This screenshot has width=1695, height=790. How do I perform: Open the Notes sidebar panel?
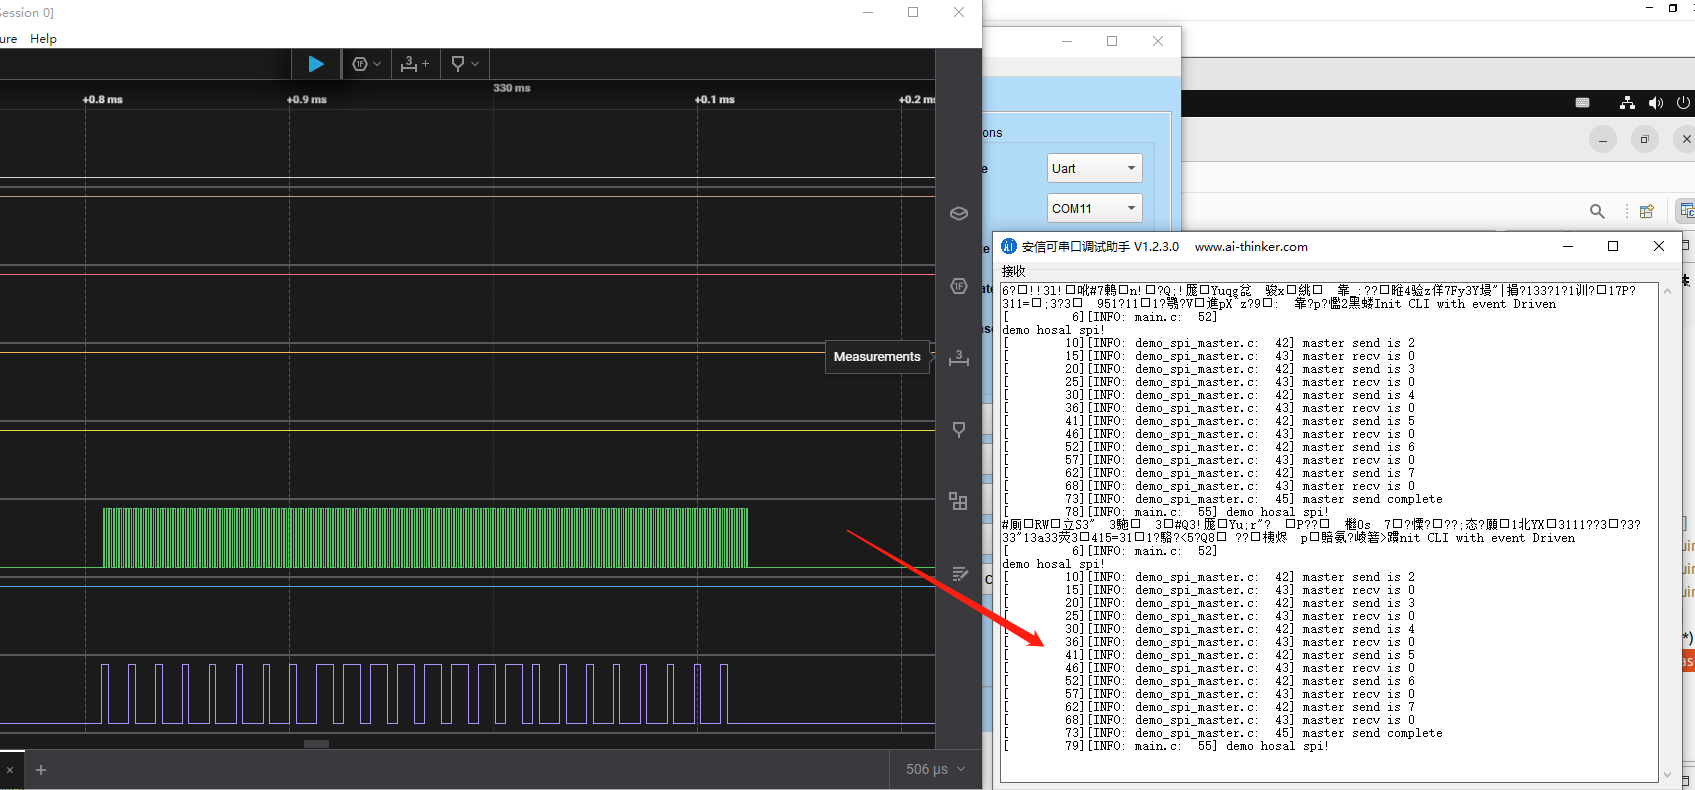click(959, 573)
